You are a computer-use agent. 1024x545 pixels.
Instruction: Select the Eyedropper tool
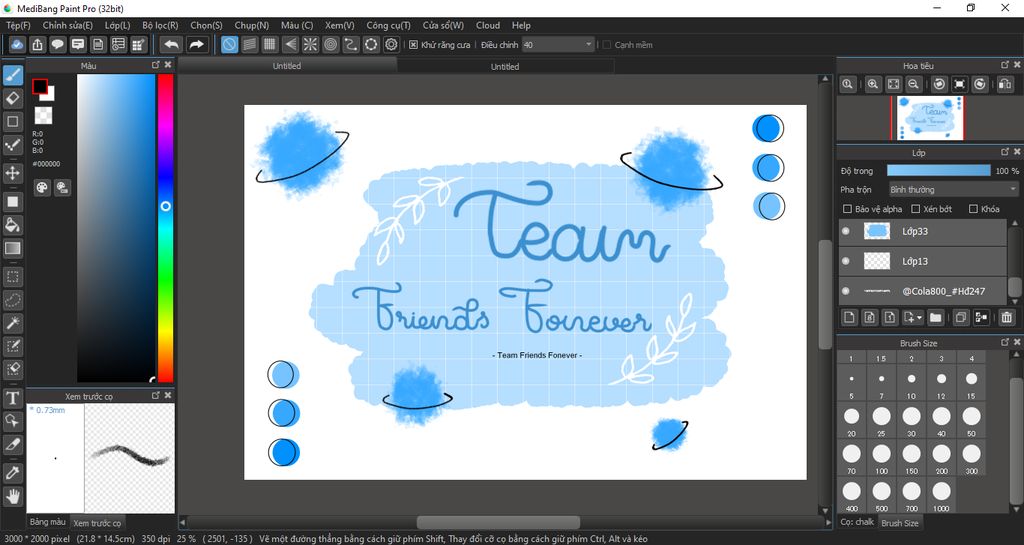point(12,473)
